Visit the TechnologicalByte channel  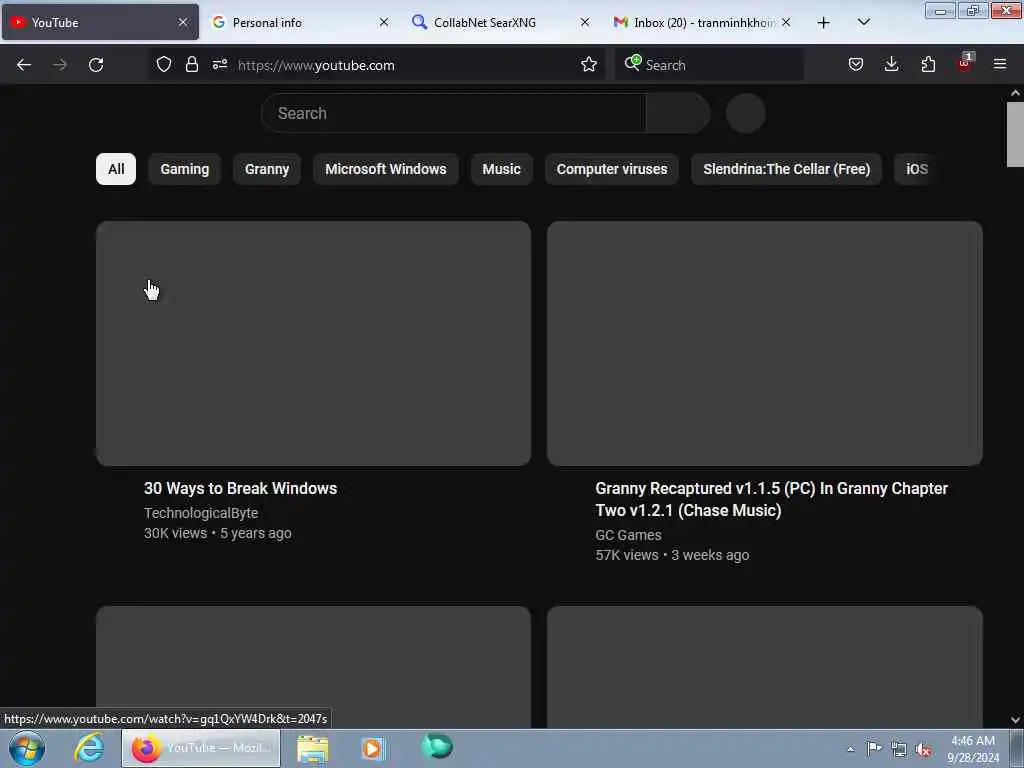201,513
